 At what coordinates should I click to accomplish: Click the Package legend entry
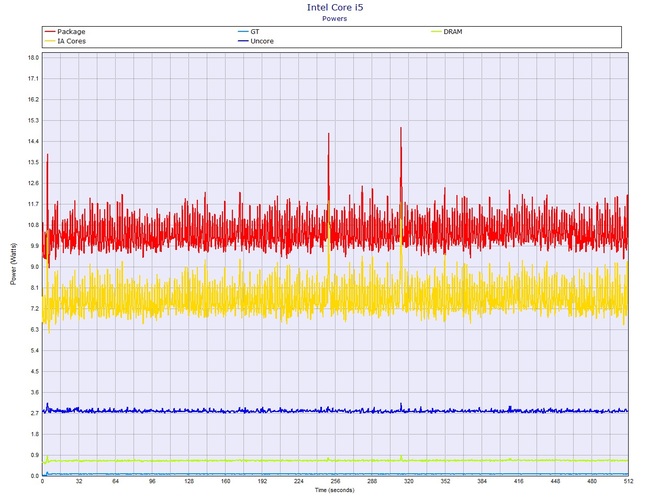[65, 32]
